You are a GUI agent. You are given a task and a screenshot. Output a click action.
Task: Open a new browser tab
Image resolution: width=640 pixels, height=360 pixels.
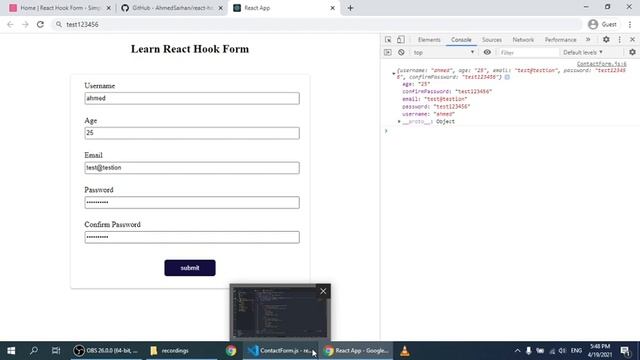[x=350, y=8]
